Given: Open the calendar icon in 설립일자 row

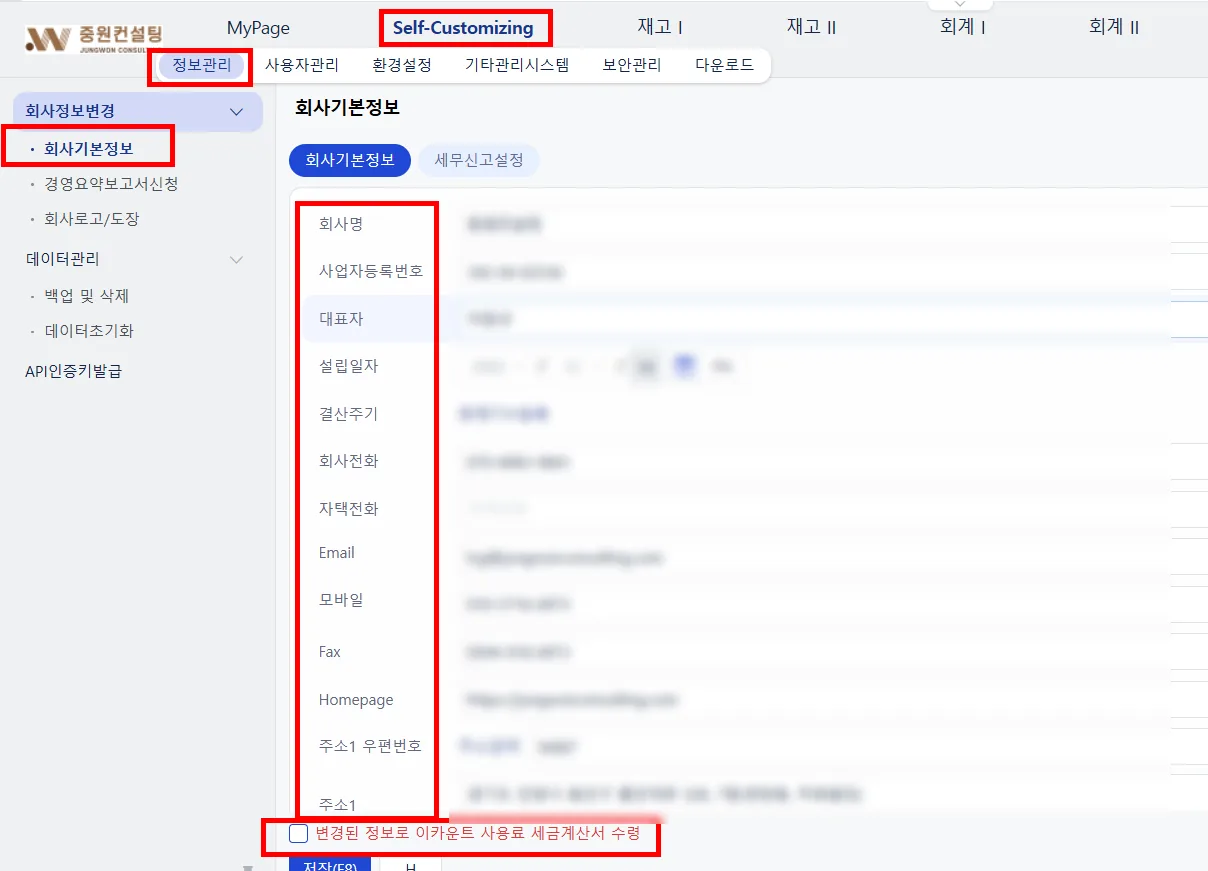Looking at the screenshot, I should (685, 367).
